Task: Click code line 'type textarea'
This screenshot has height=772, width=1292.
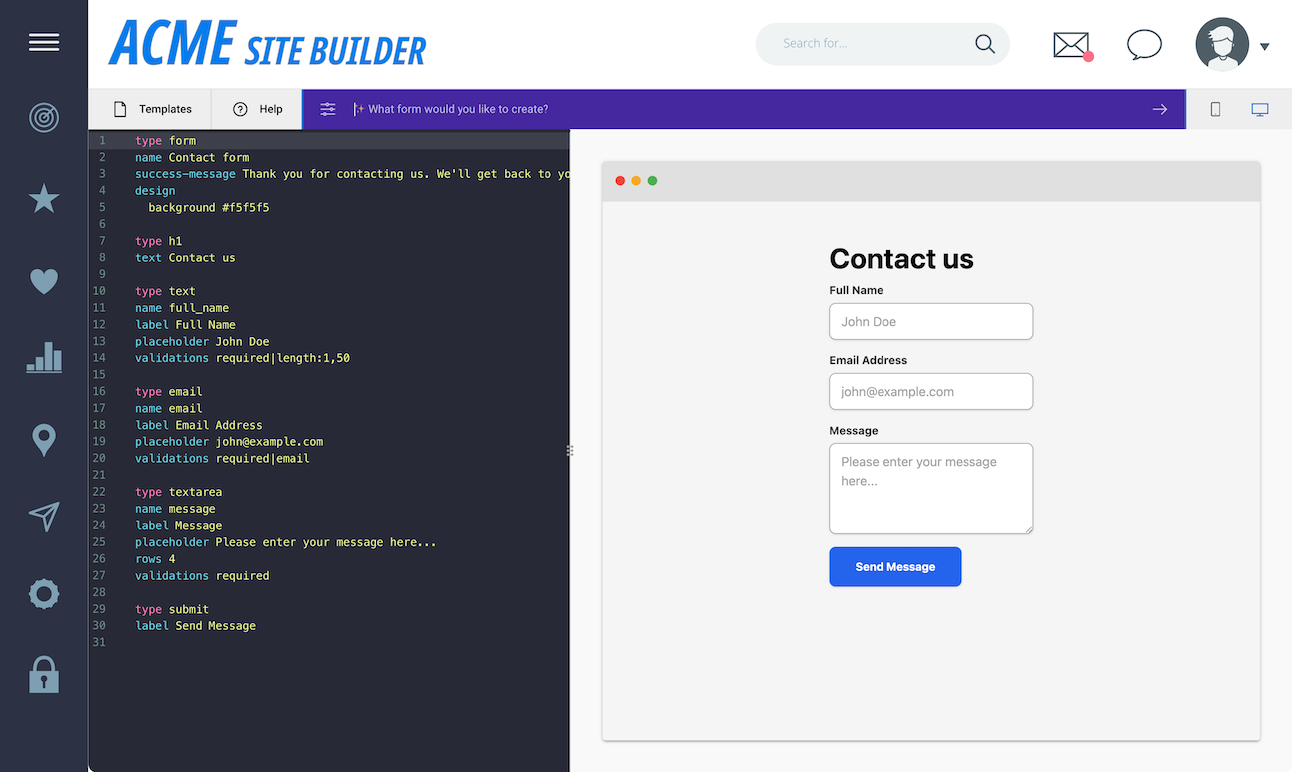Action: pyautogui.click(x=179, y=492)
